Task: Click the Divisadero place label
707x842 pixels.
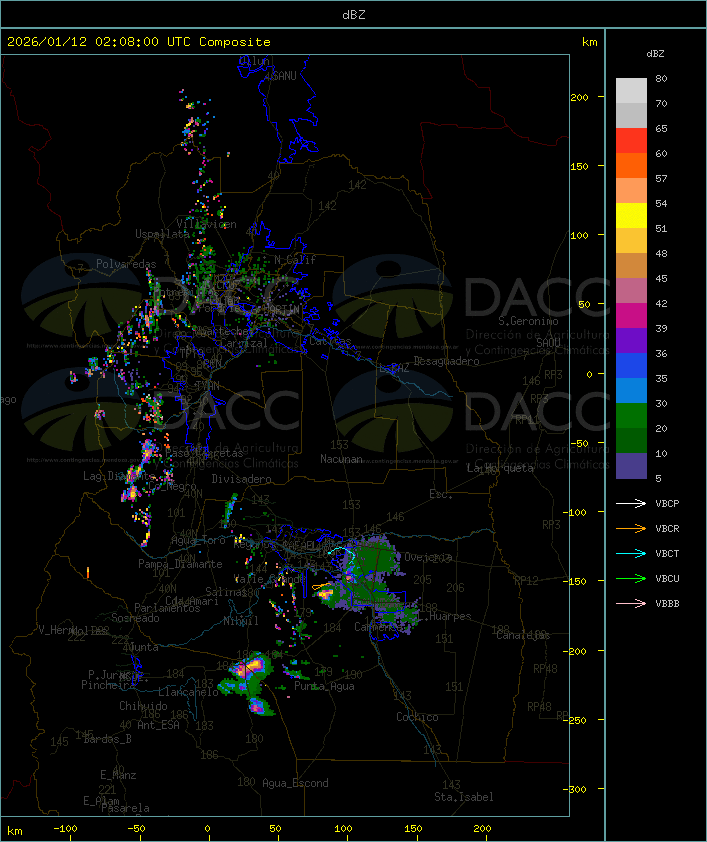Action: coord(241,478)
